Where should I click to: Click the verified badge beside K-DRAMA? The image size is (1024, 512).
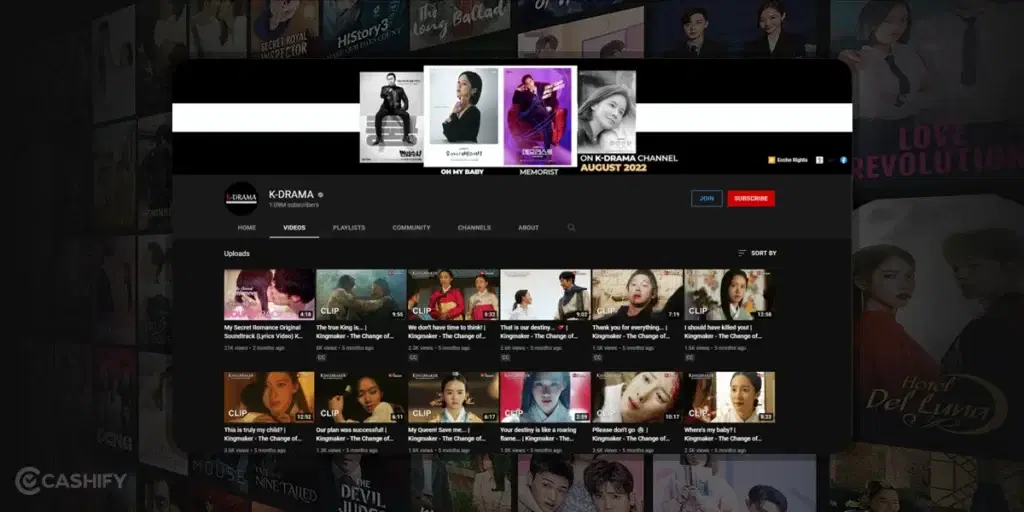point(321,195)
